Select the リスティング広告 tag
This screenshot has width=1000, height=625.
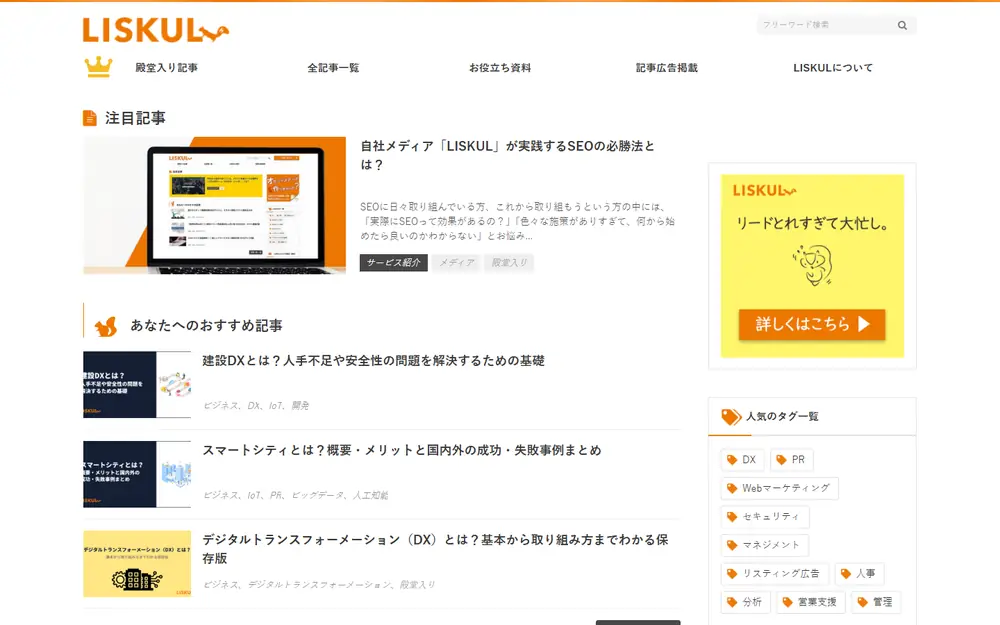coord(775,574)
